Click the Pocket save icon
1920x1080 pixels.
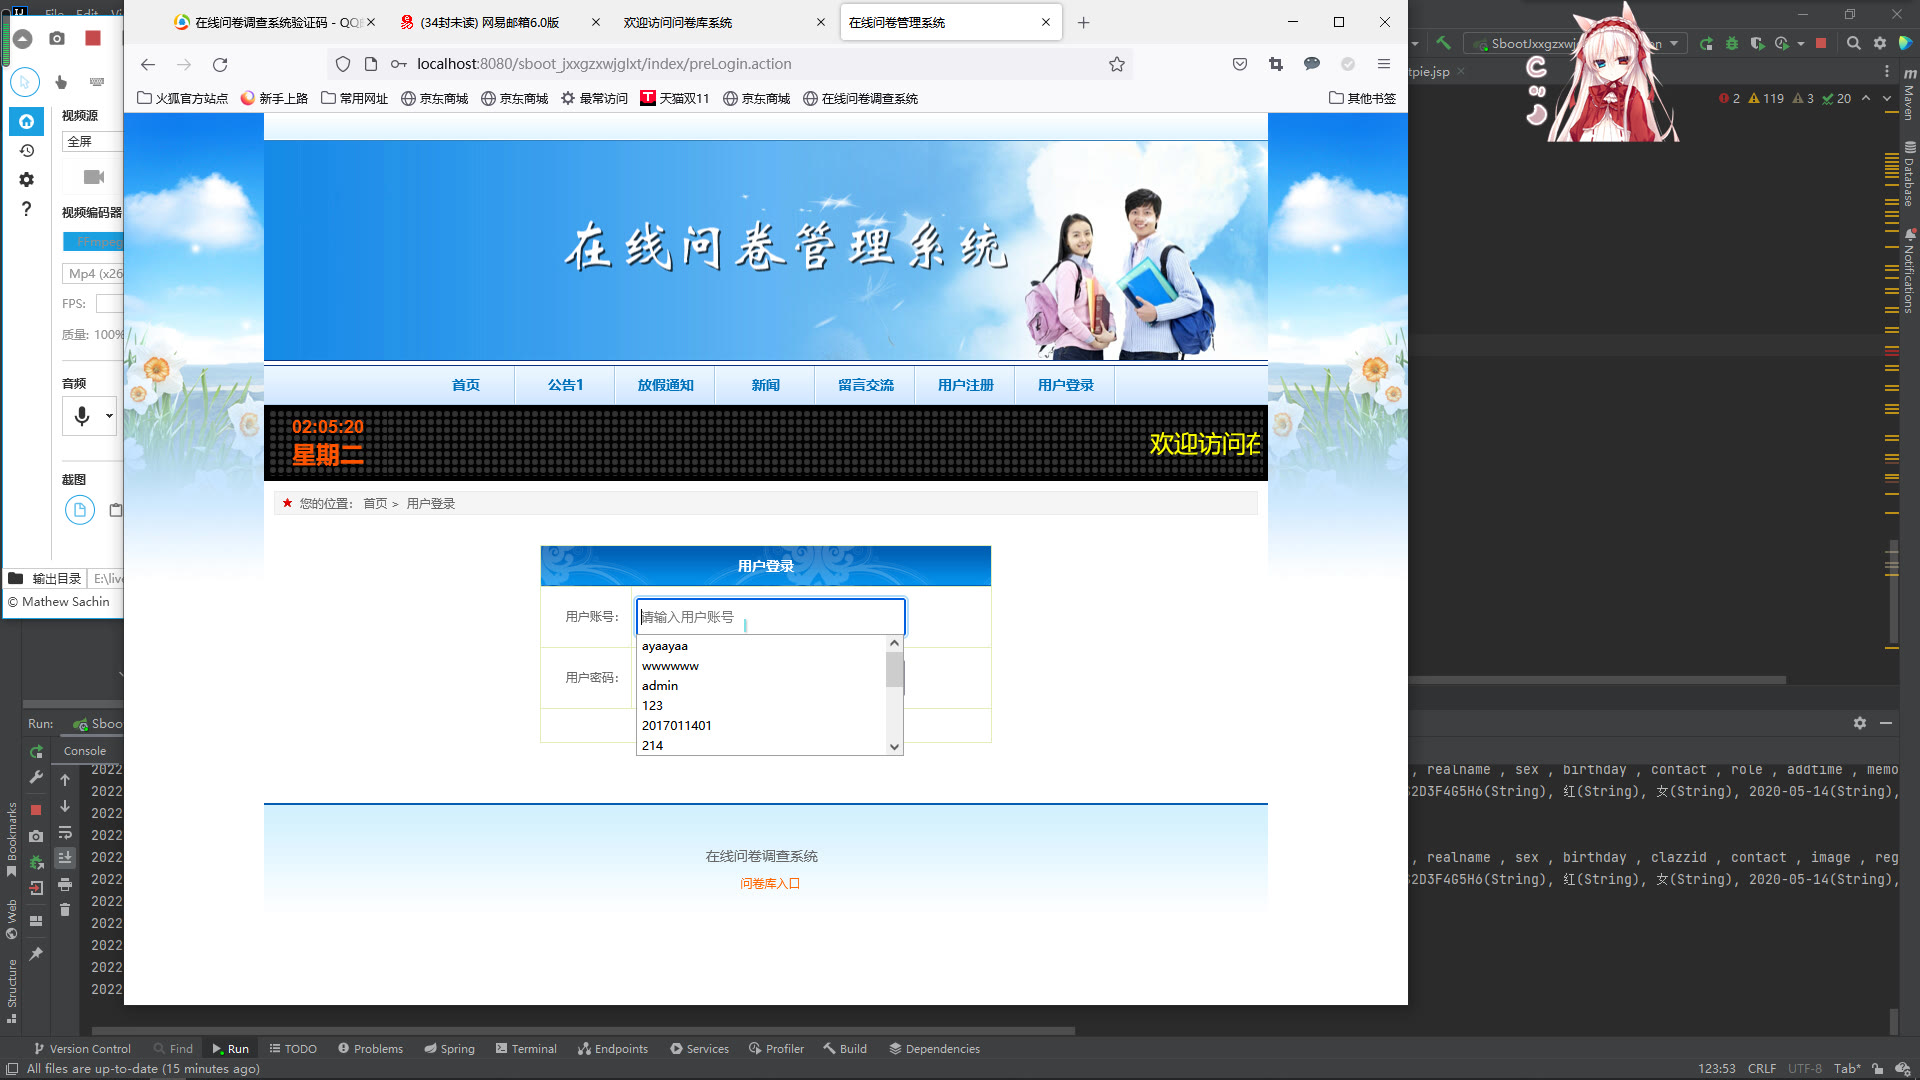pyautogui.click(x=1240, y=64)
